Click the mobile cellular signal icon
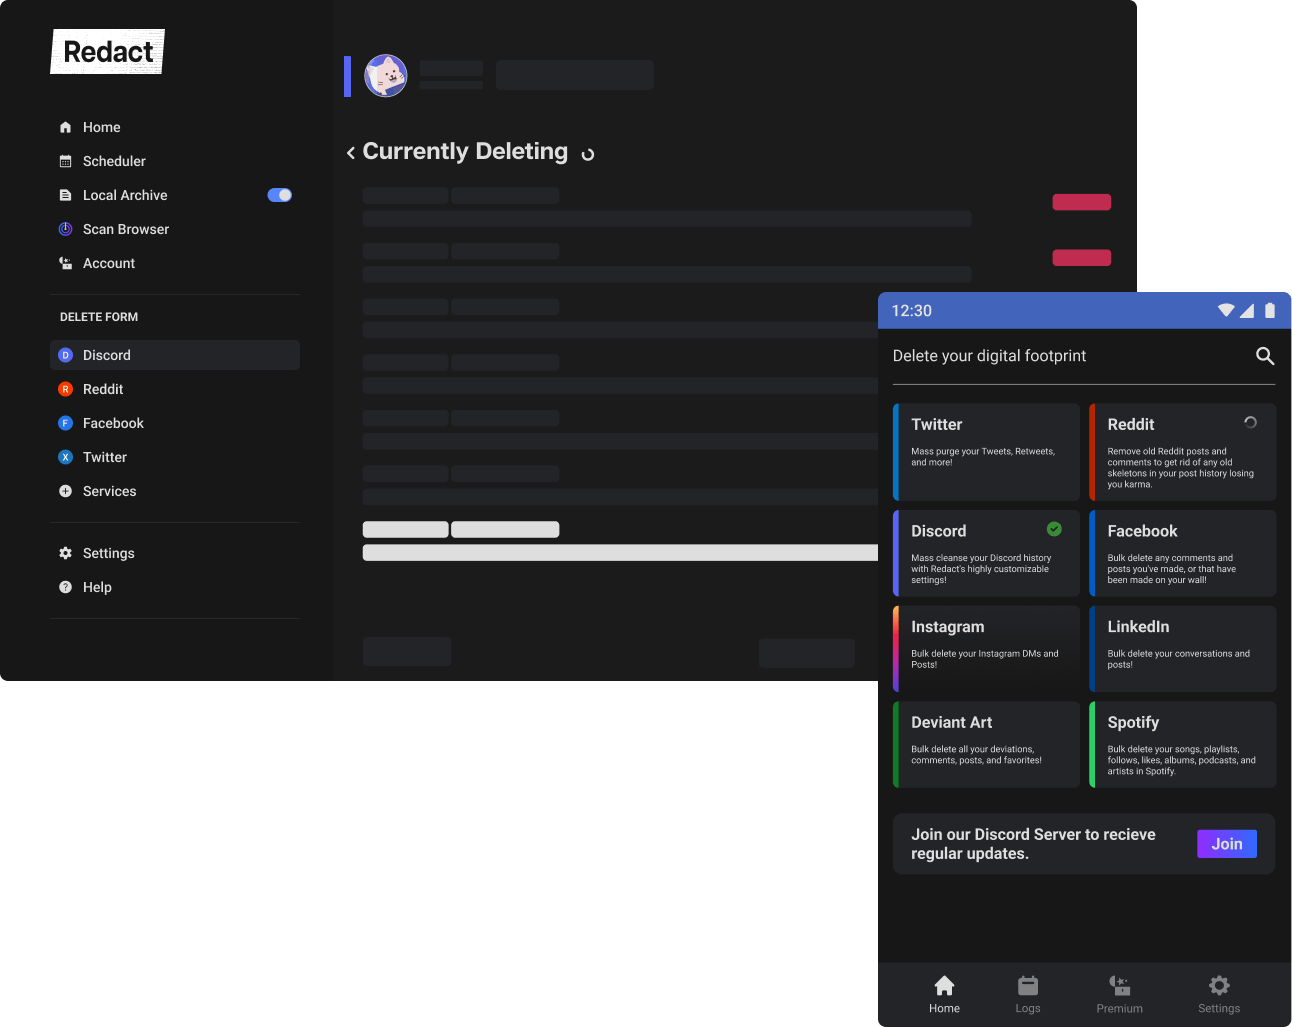The image size is (1292, 1027). point(1247,311)
